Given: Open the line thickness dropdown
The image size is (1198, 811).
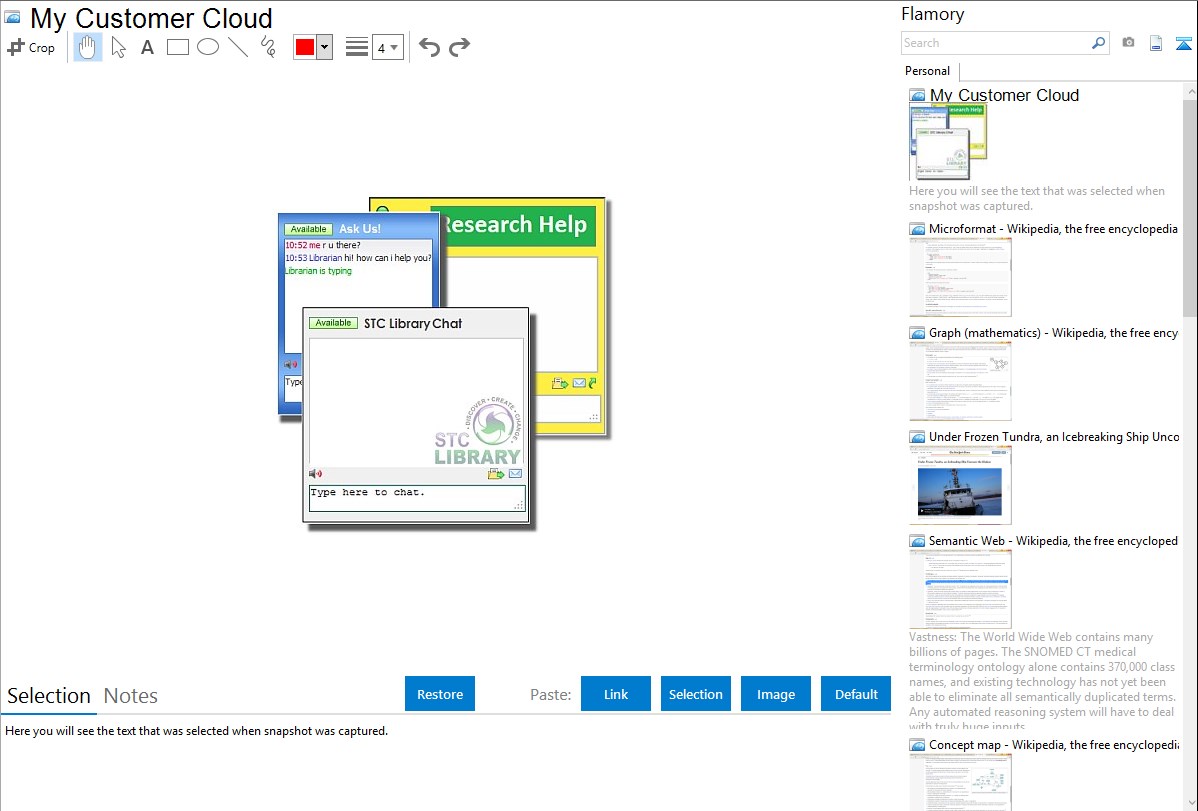Looking at the screenshot, I should pos(387,47).
